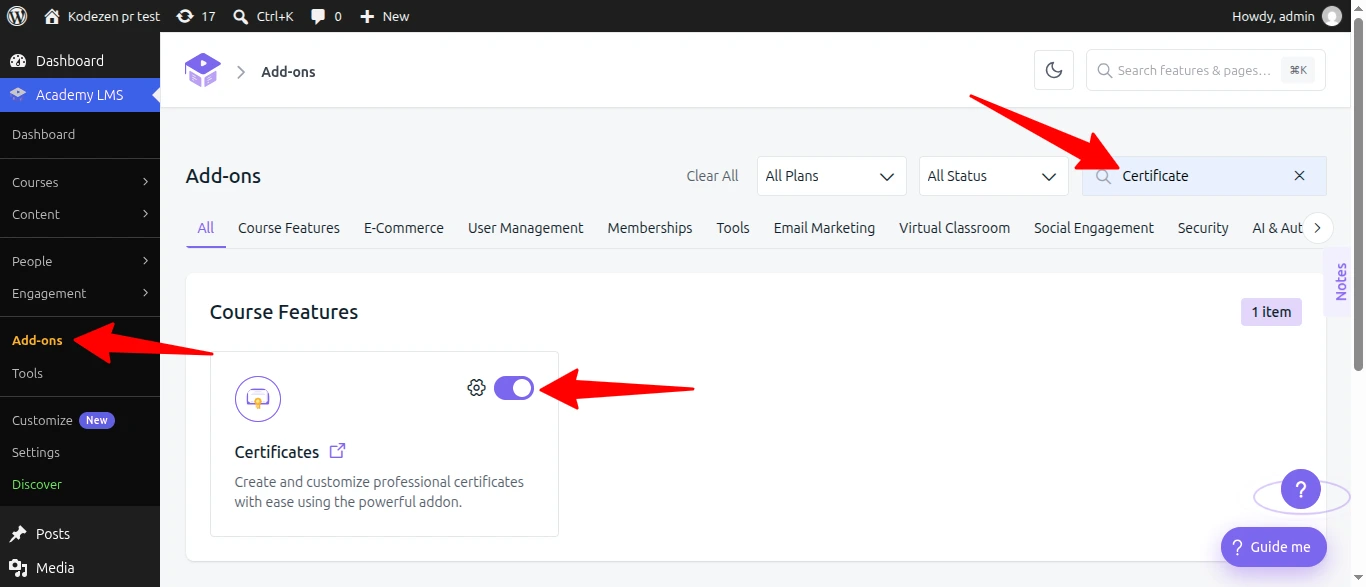The height and width of the screenshot is (587, 1366).
Task: Select the Social Engagement tab
Action: 1094,228
